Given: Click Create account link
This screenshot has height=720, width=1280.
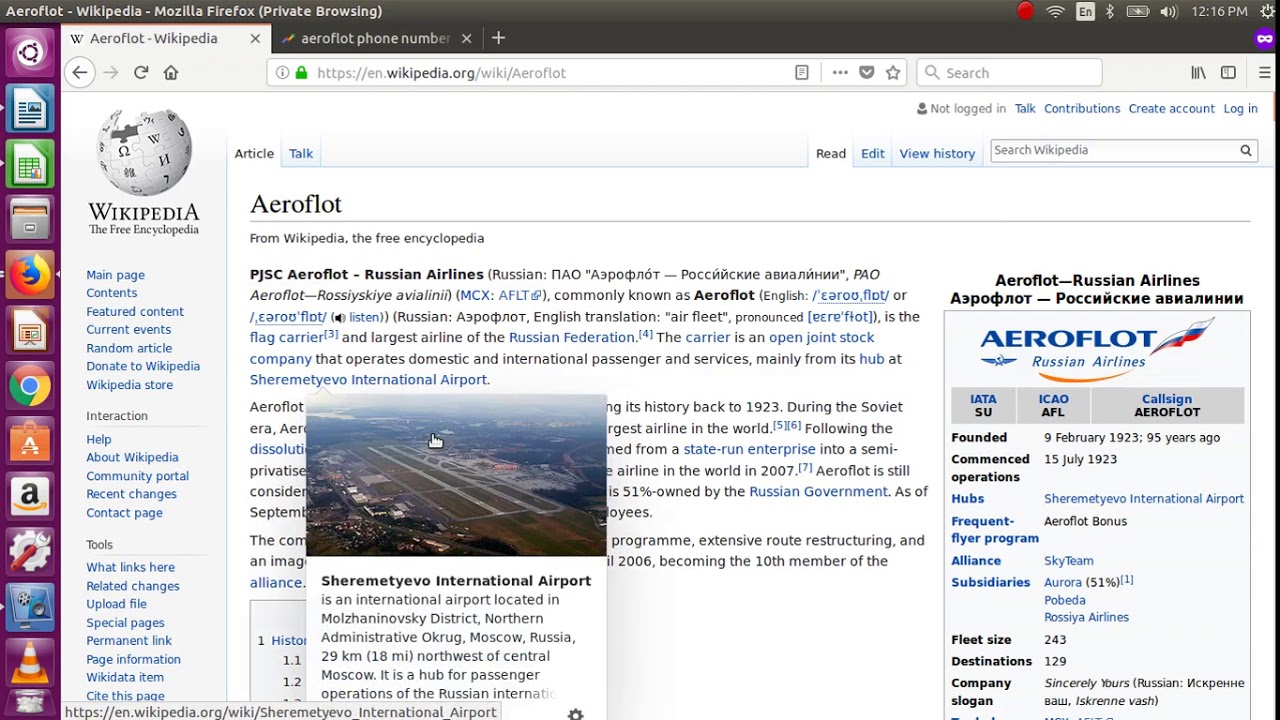Looking at the screenshot, I should point(1171,108).
